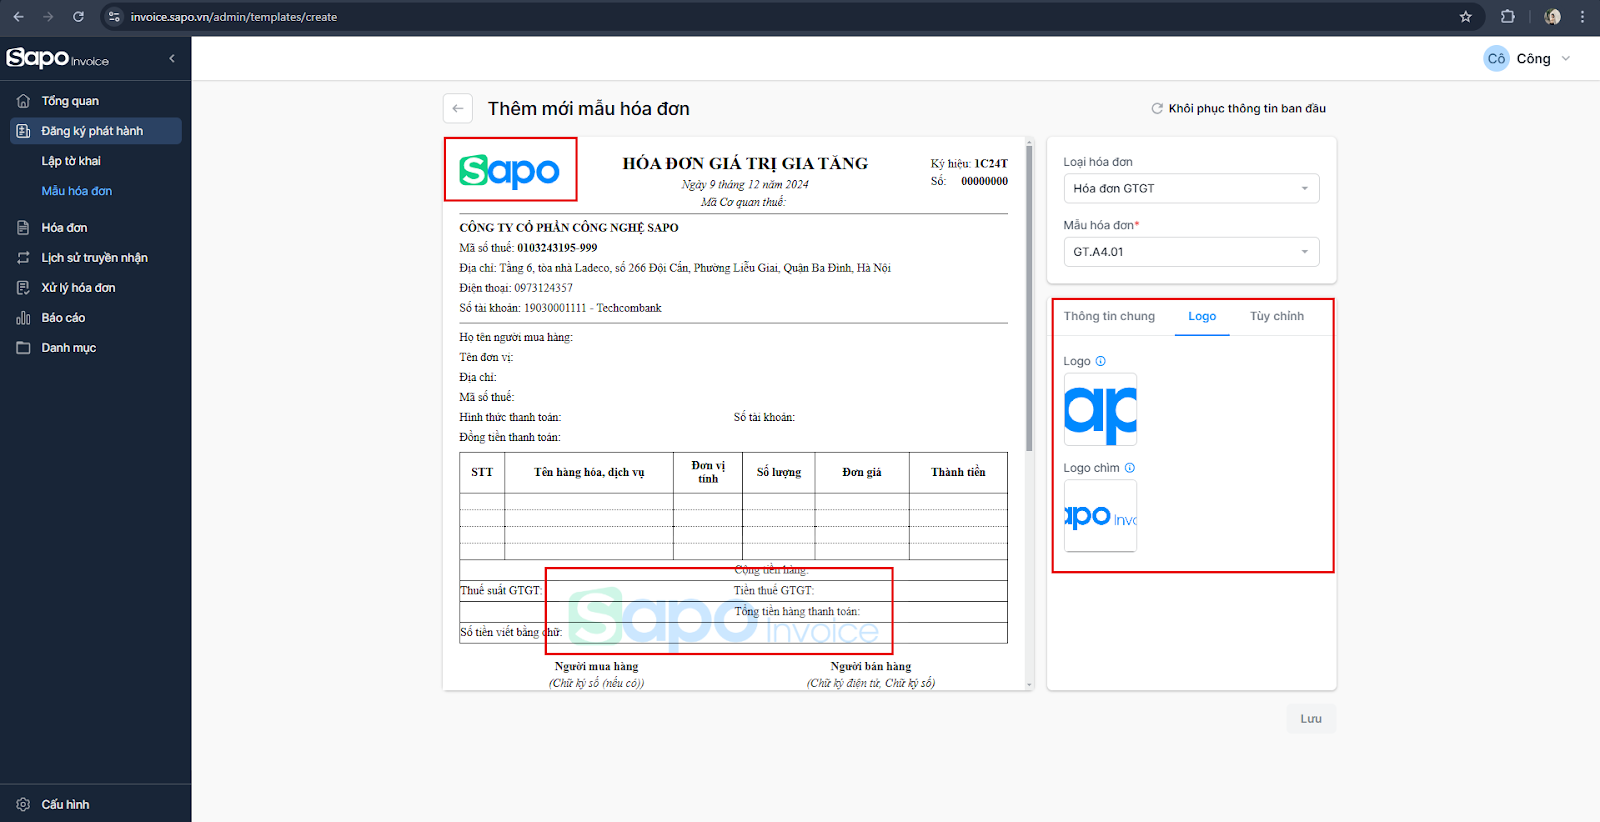Select the Logo tab
1600x822 pixels.
tap(1202, 316)
